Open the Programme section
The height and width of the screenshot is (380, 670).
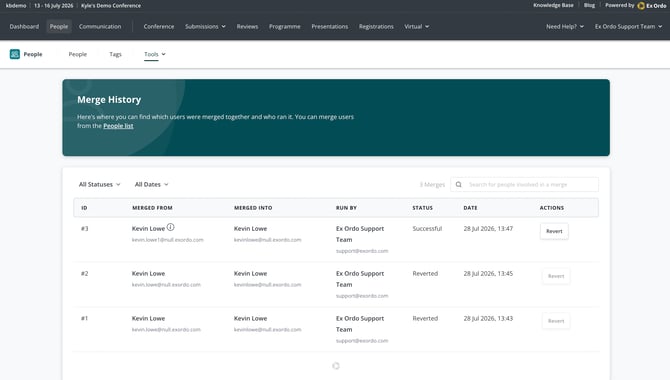(285, 27)
